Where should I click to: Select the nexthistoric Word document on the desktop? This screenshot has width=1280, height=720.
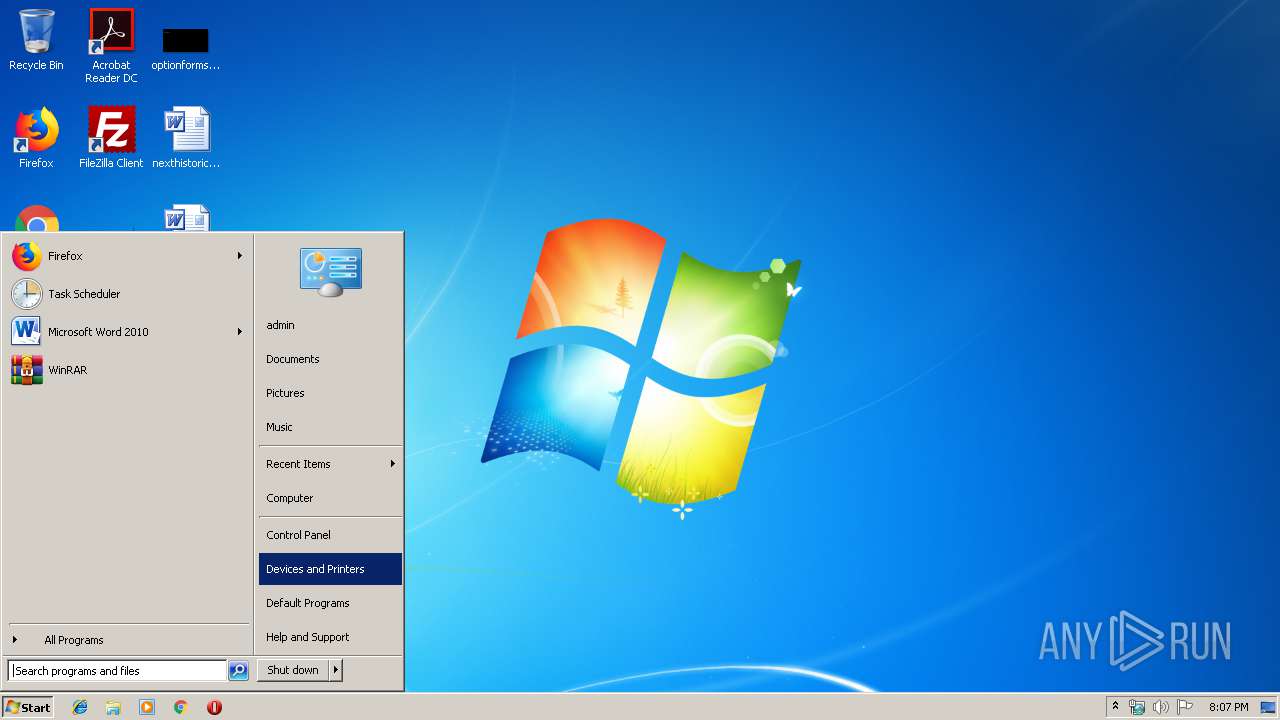[x=186, y=138]
